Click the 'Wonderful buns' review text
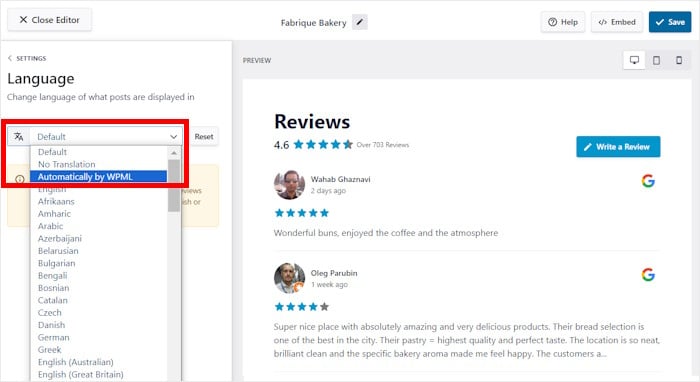Viewport: 700px width, 382px height. click(386, 233)
